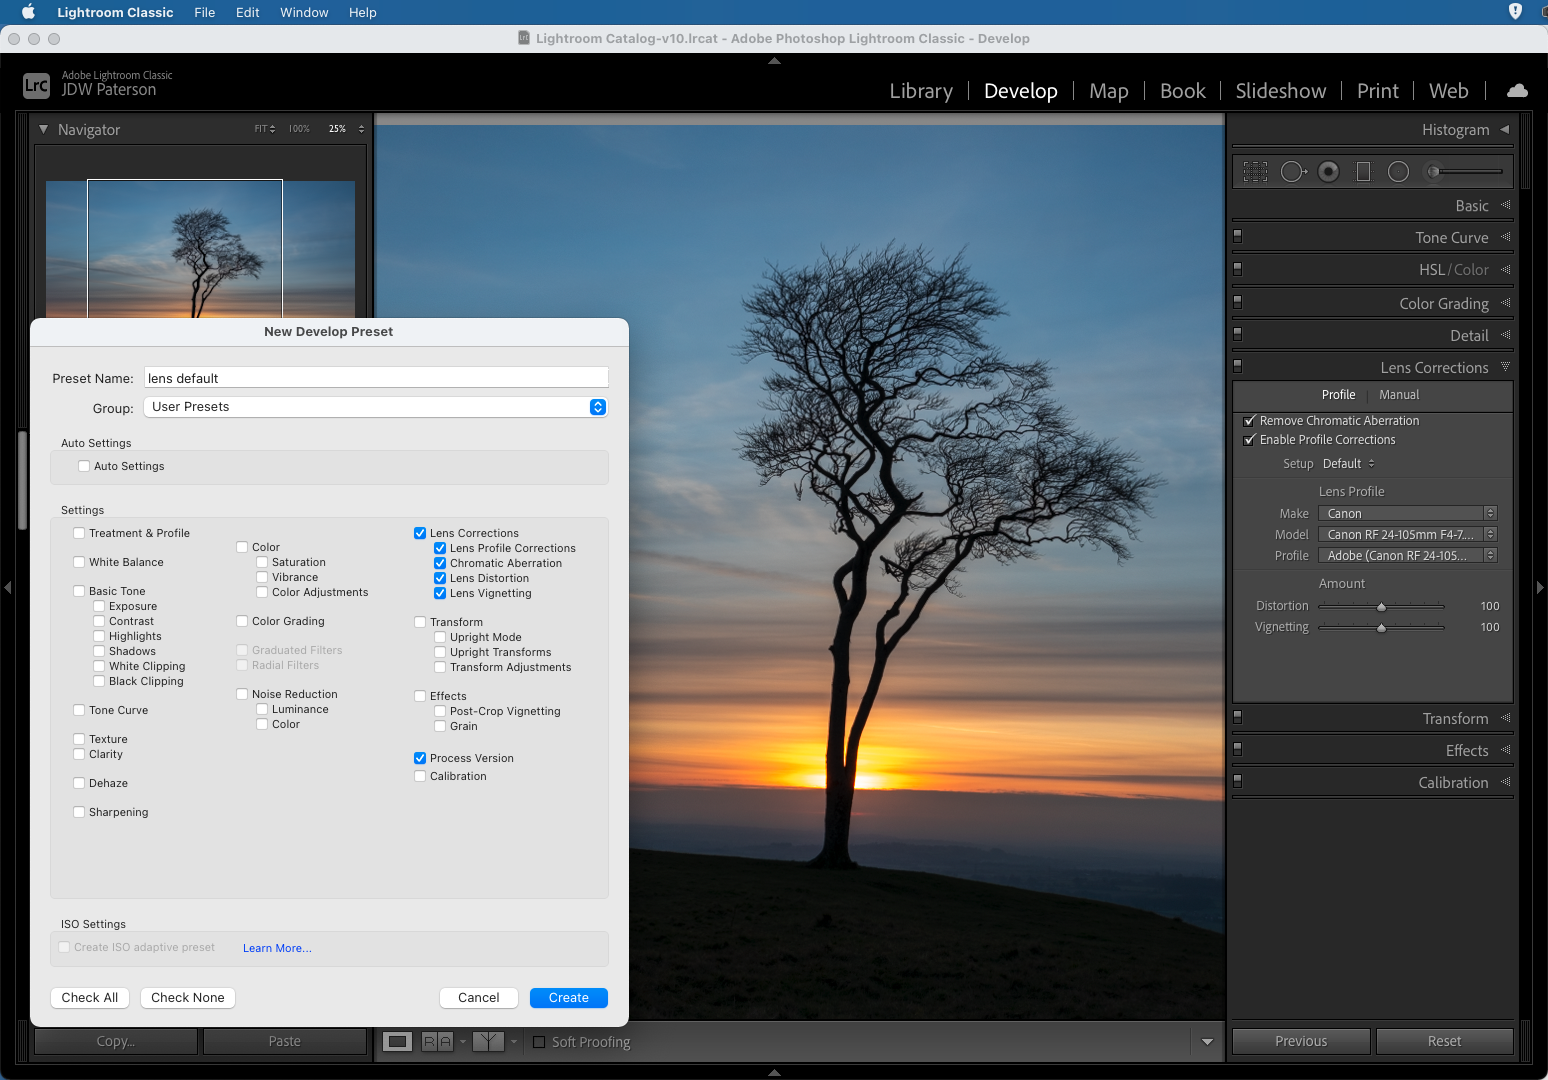The height and width of the screenshot is (1080, 1548).
Task: Select Loupe view icon in toolbar
Action: point(398,1042)
